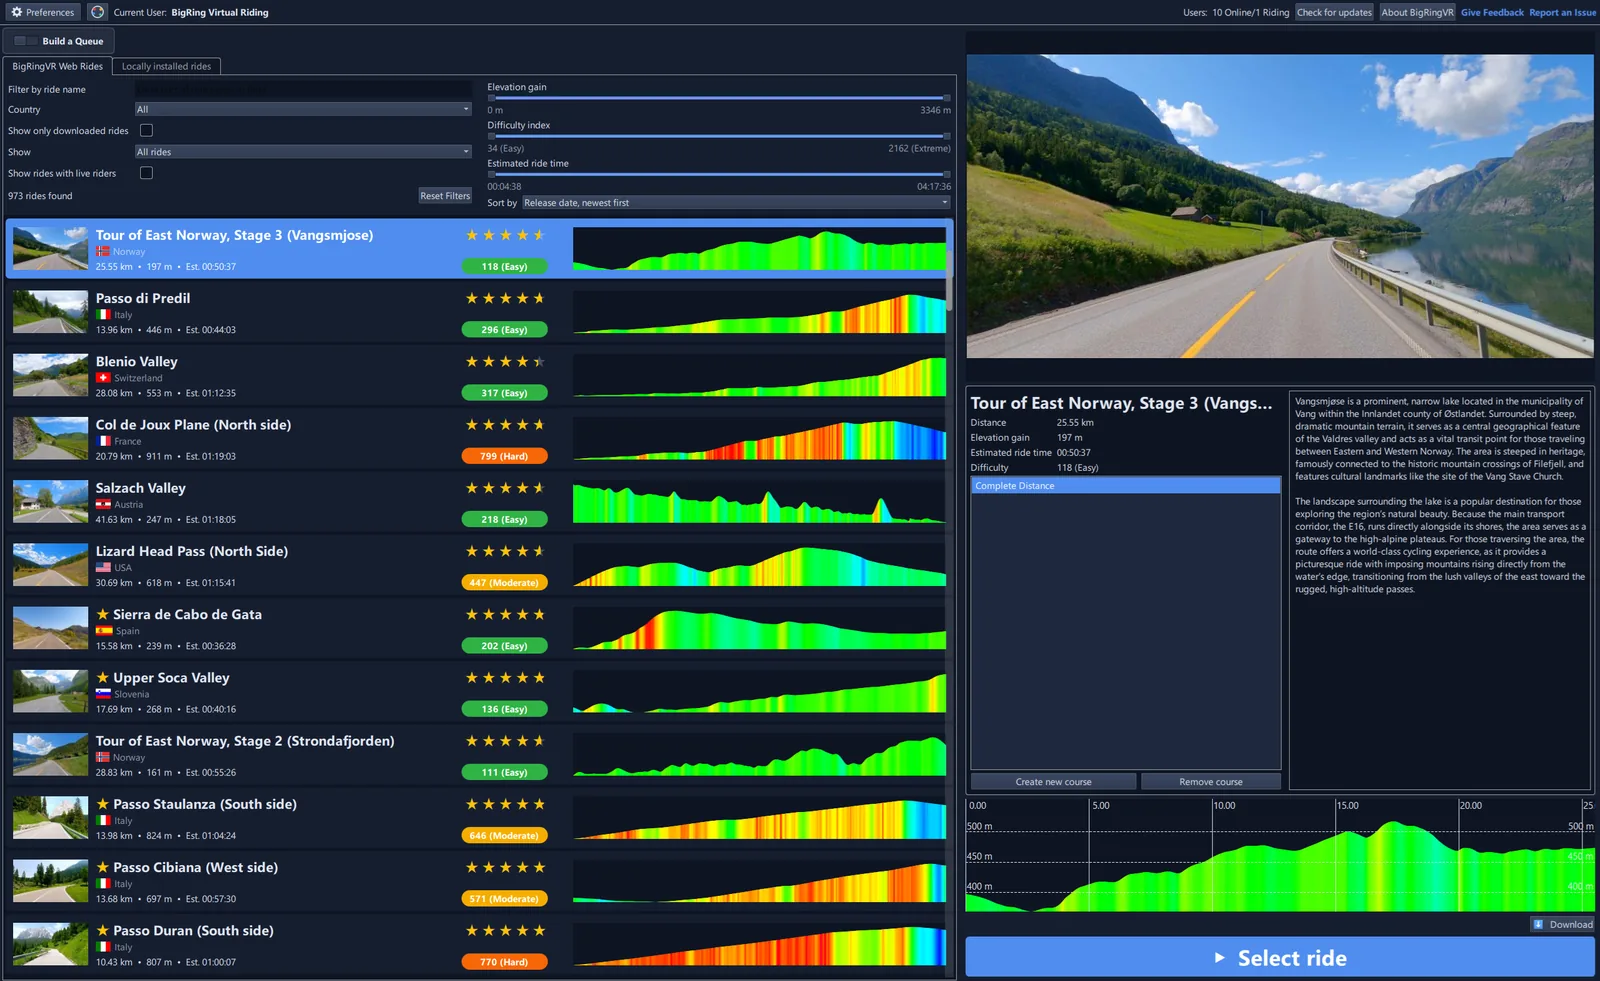The height and width of the screenshot is (981, 1600).
Task: Open the Report an Issue link
Action: coord(1563,12)
